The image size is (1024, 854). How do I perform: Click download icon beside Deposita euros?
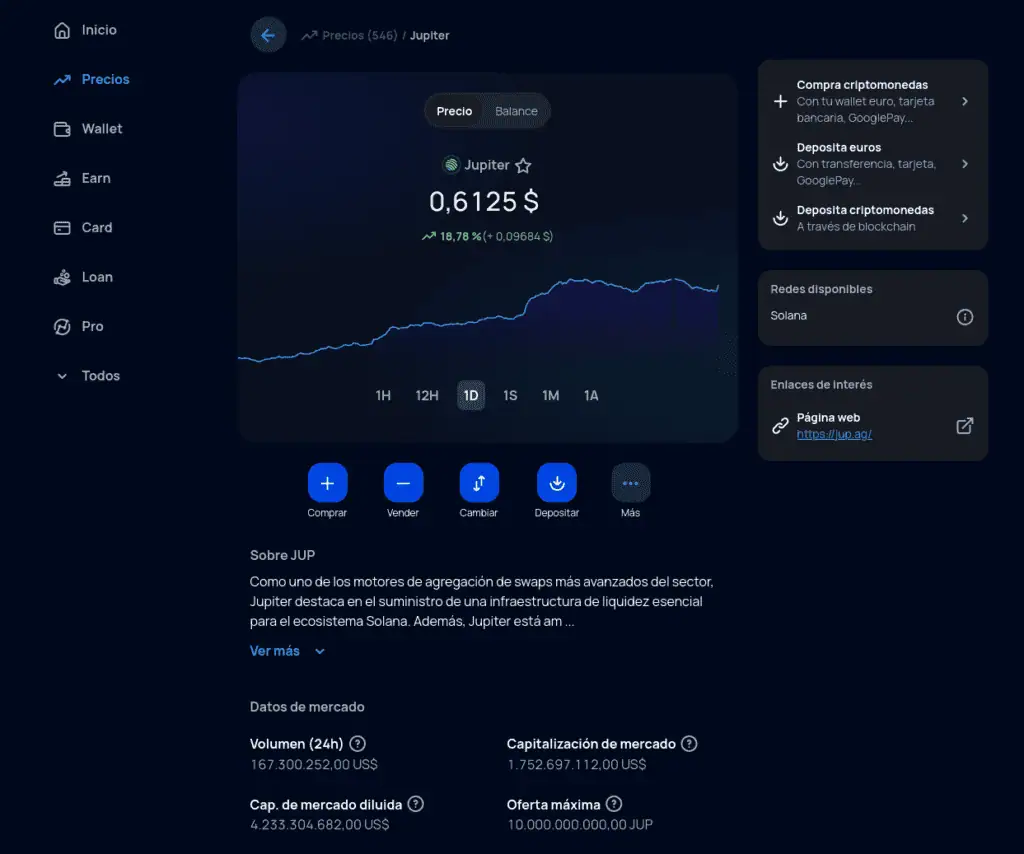[780, 164]
